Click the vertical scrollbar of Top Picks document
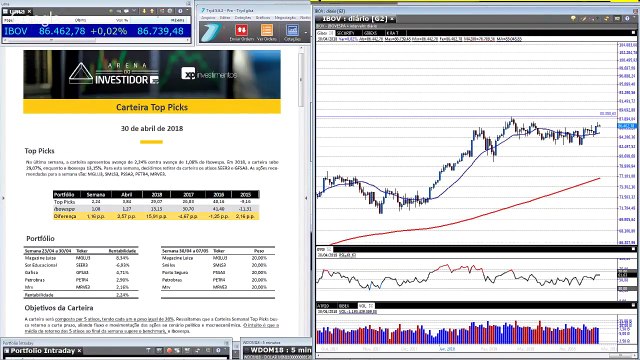The image size is (640, 360). point(302,80)
